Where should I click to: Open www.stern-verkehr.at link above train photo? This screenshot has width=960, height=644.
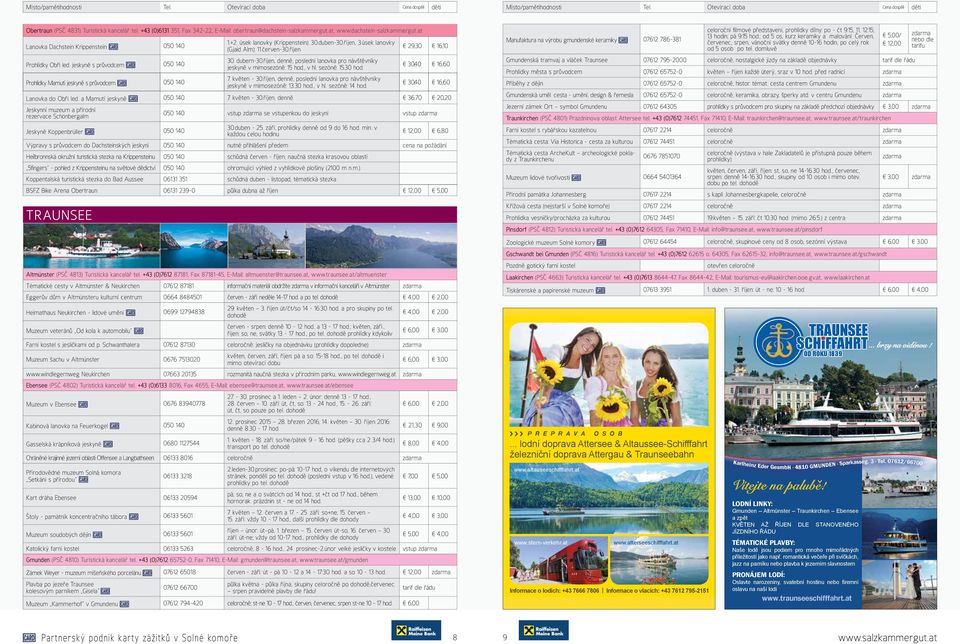(x=539, y=542)
